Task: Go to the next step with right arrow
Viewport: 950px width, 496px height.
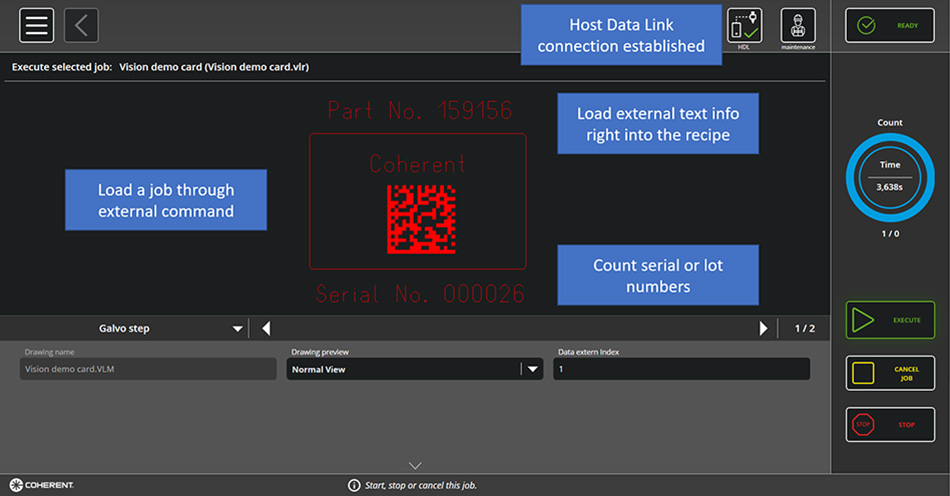Action: coord(764,328)
